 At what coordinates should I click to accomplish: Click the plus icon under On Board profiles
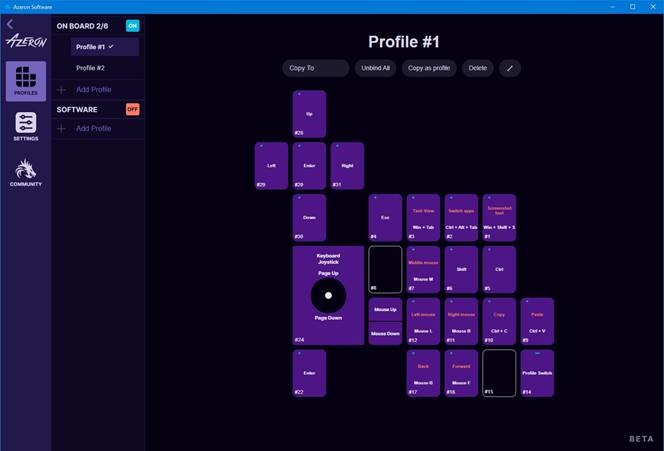tap(62, 90)
